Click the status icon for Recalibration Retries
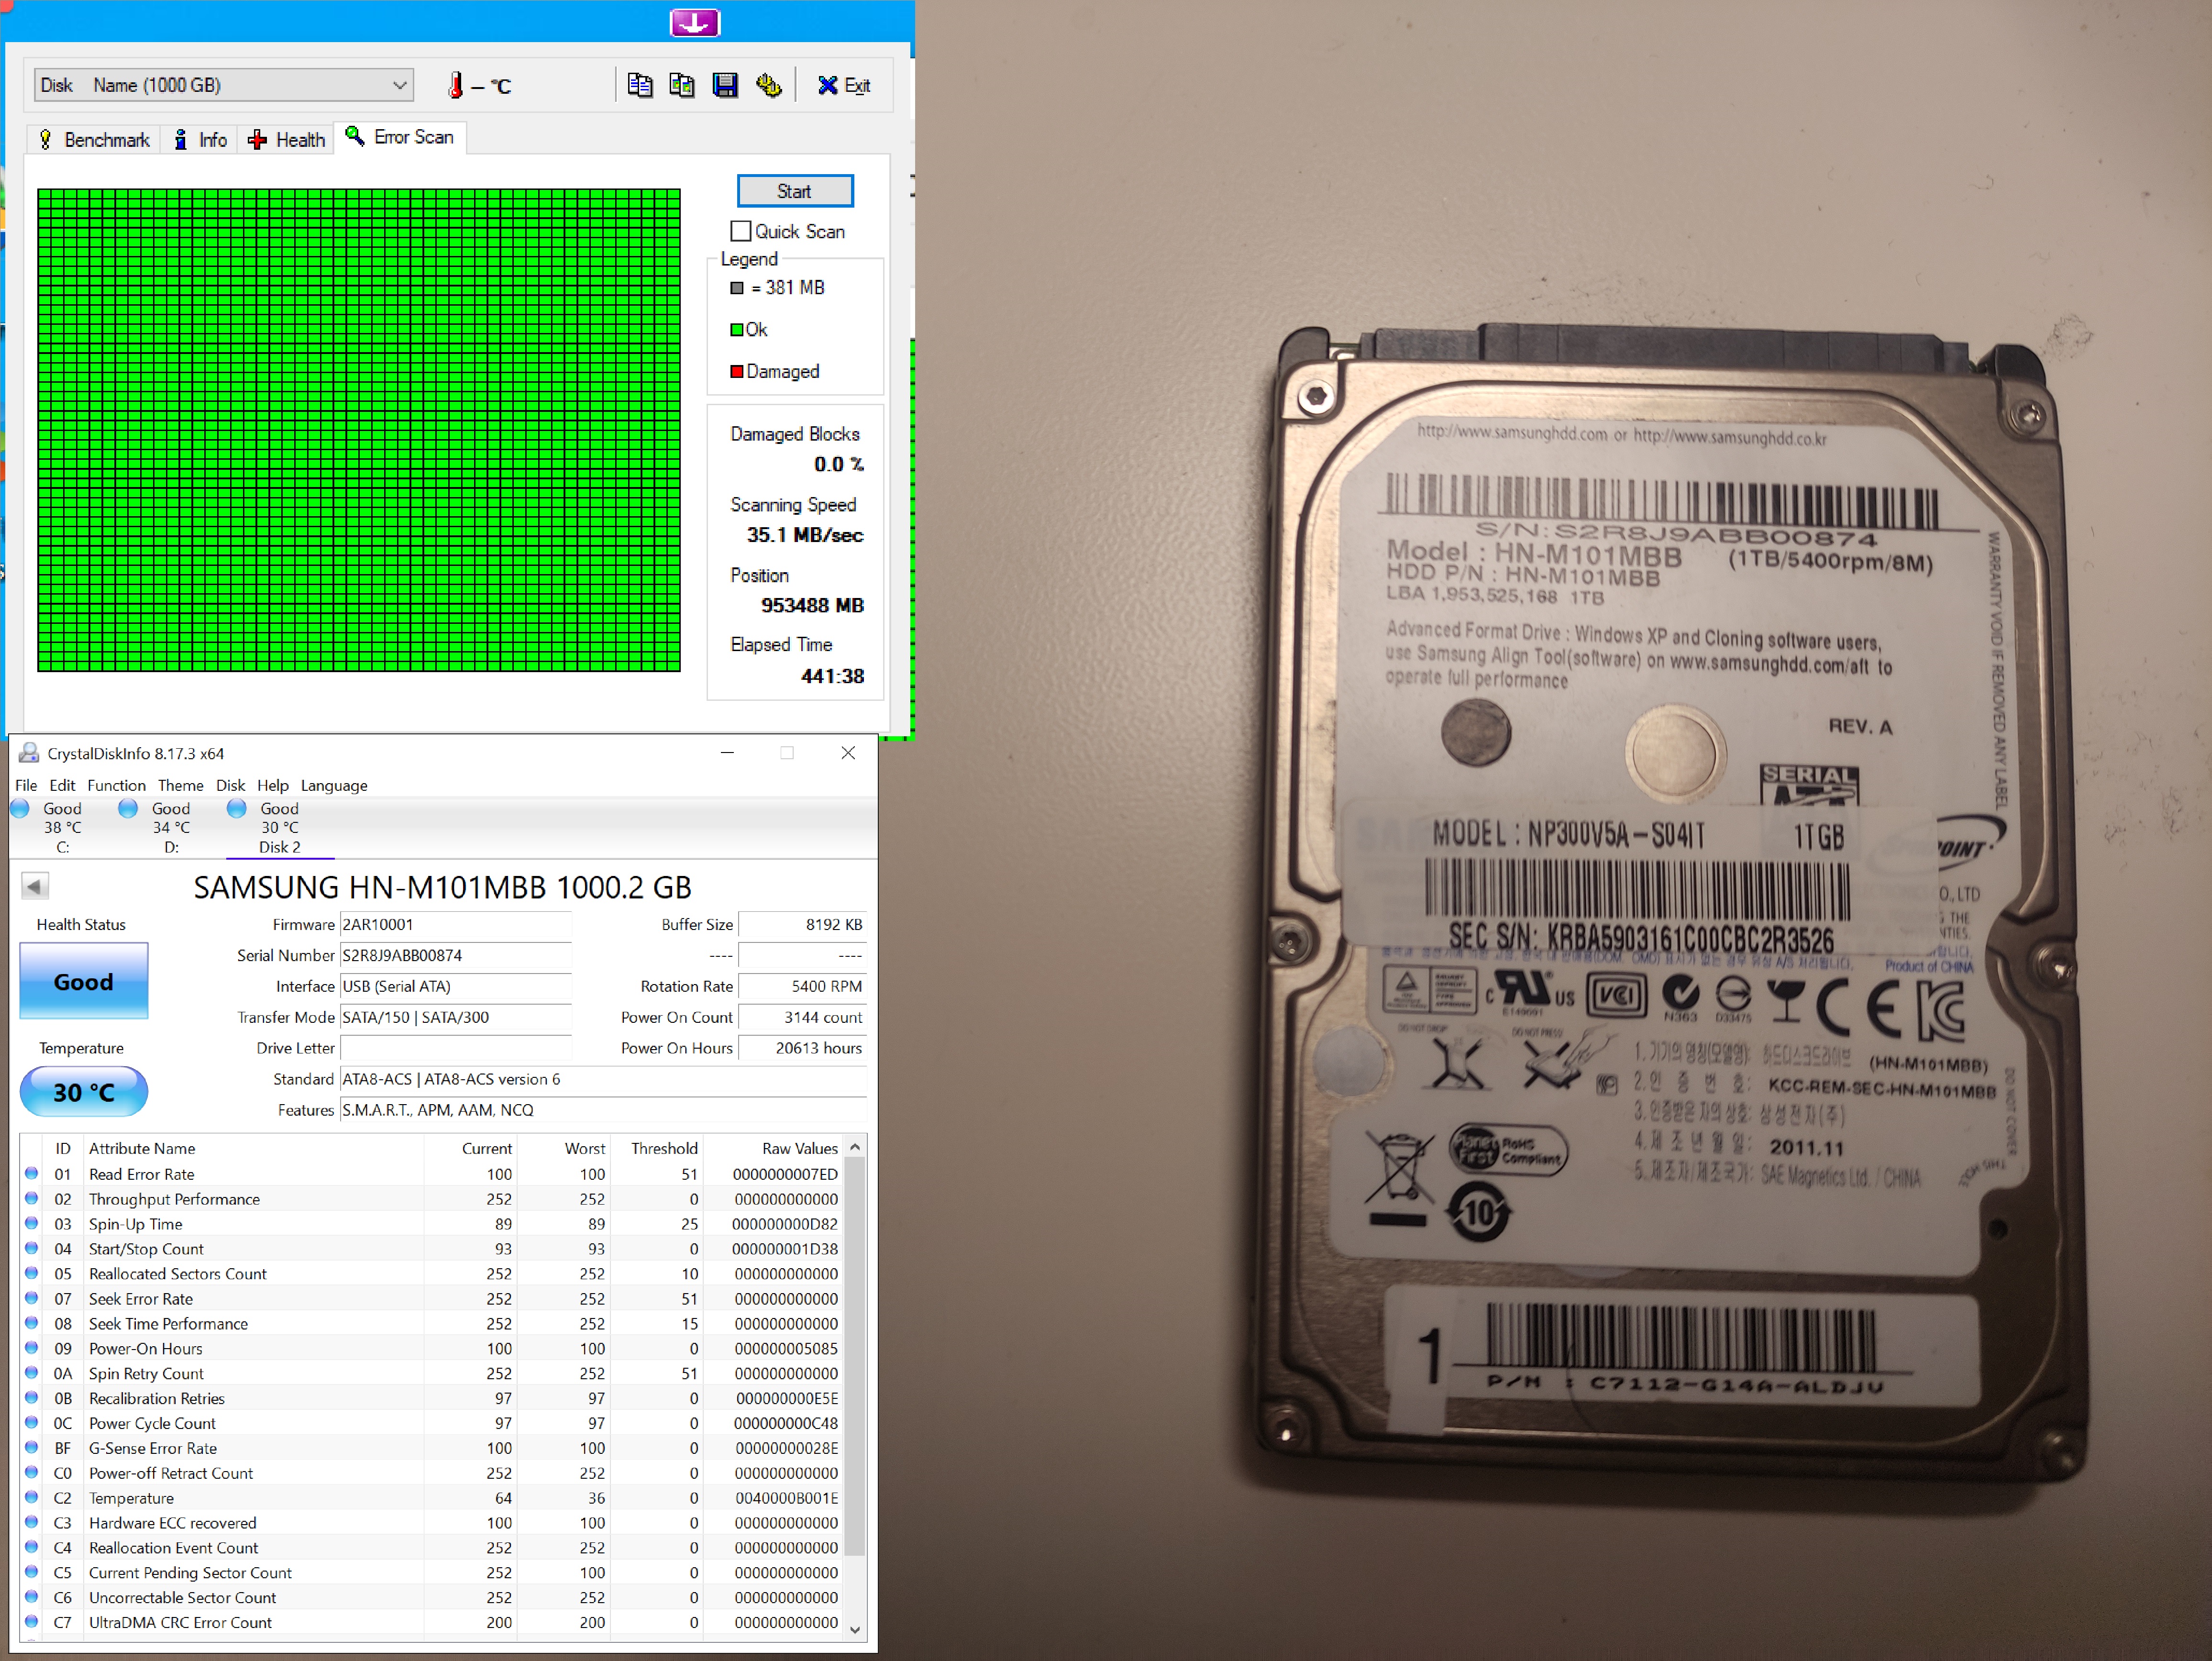 click(31, 1399)
